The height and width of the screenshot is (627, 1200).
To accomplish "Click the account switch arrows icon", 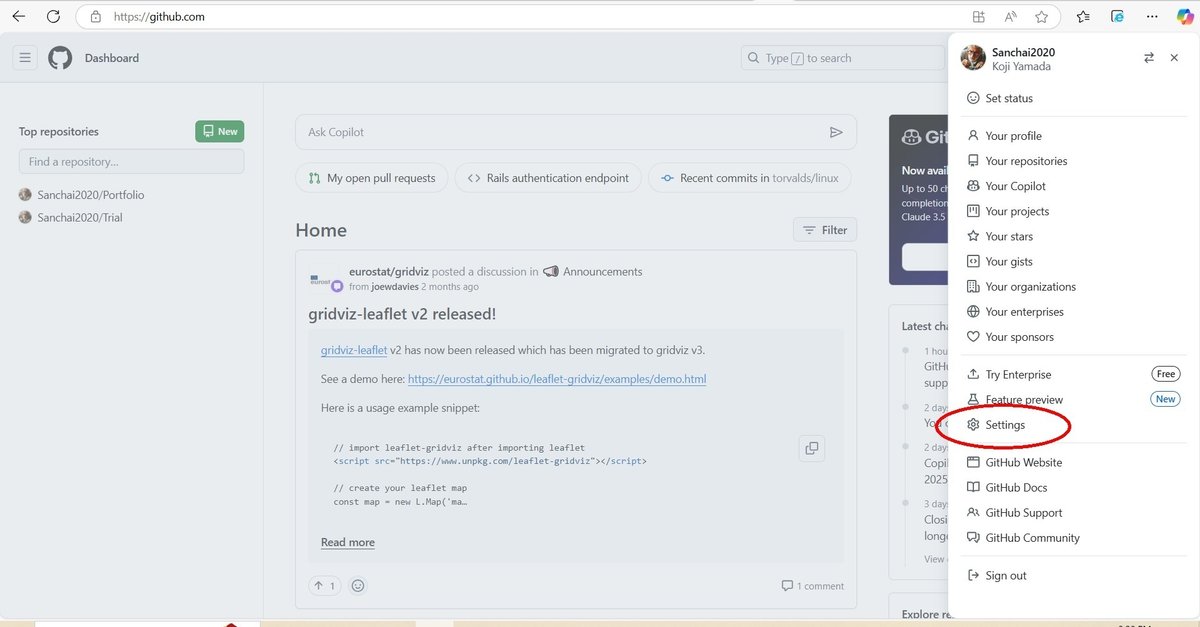I will coord(1149,58).
